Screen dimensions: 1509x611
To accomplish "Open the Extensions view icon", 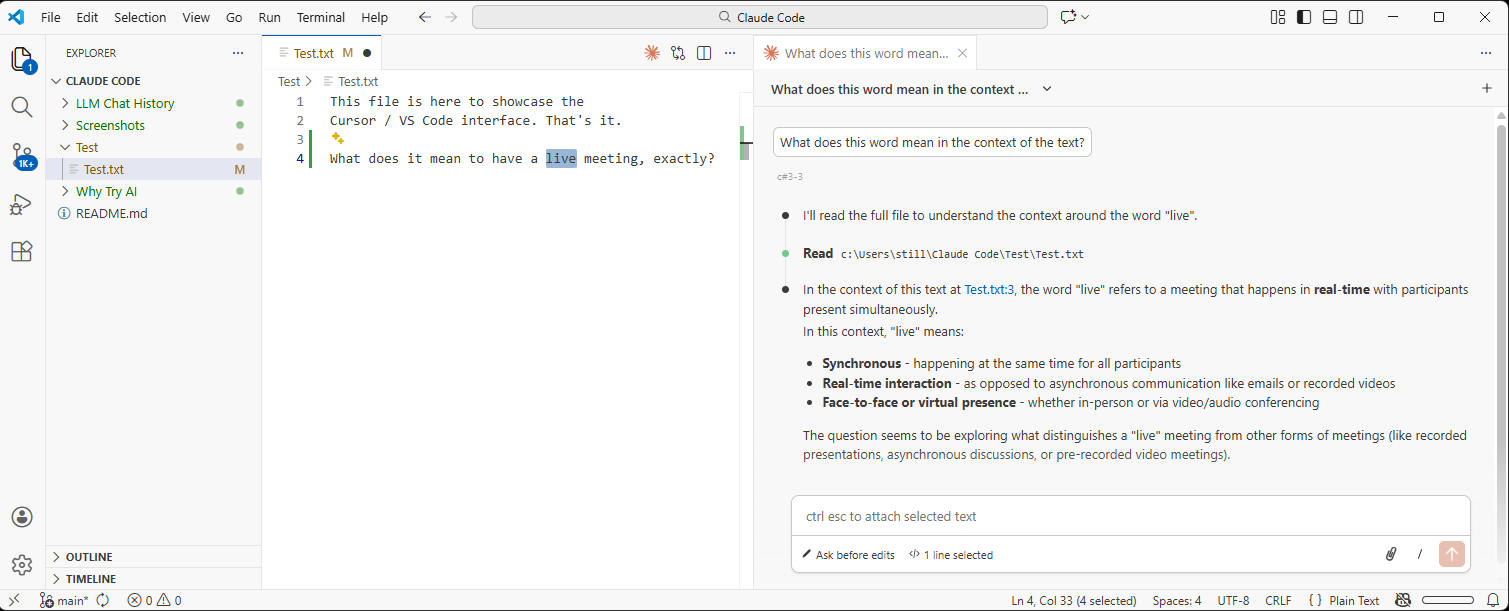I will [21, 251].
